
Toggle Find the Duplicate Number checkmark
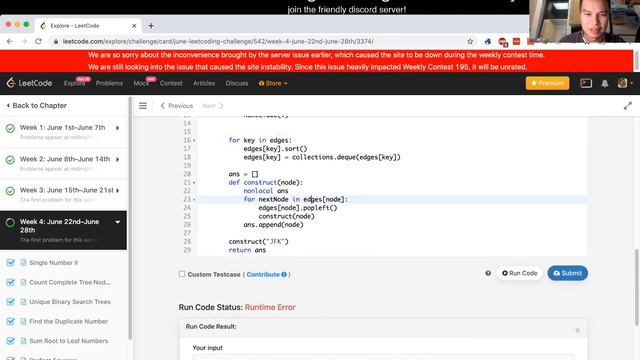11,321
